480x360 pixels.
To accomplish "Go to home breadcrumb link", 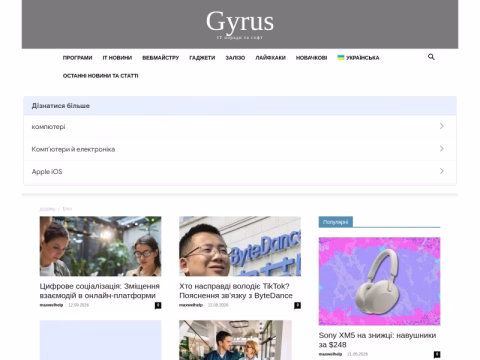I will [x=47, y=209].
